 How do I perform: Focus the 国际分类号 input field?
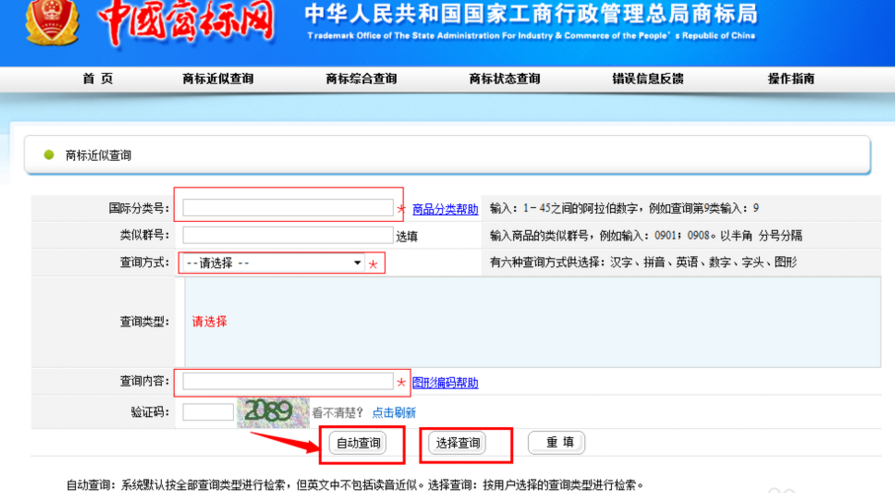(x=288, y=207)
